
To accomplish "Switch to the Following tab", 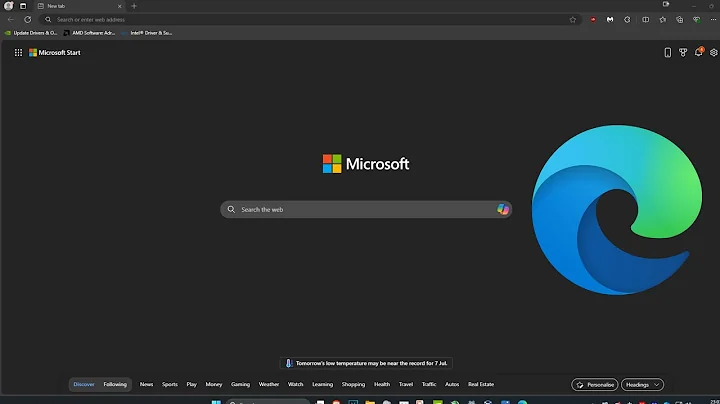I will 115,384.
